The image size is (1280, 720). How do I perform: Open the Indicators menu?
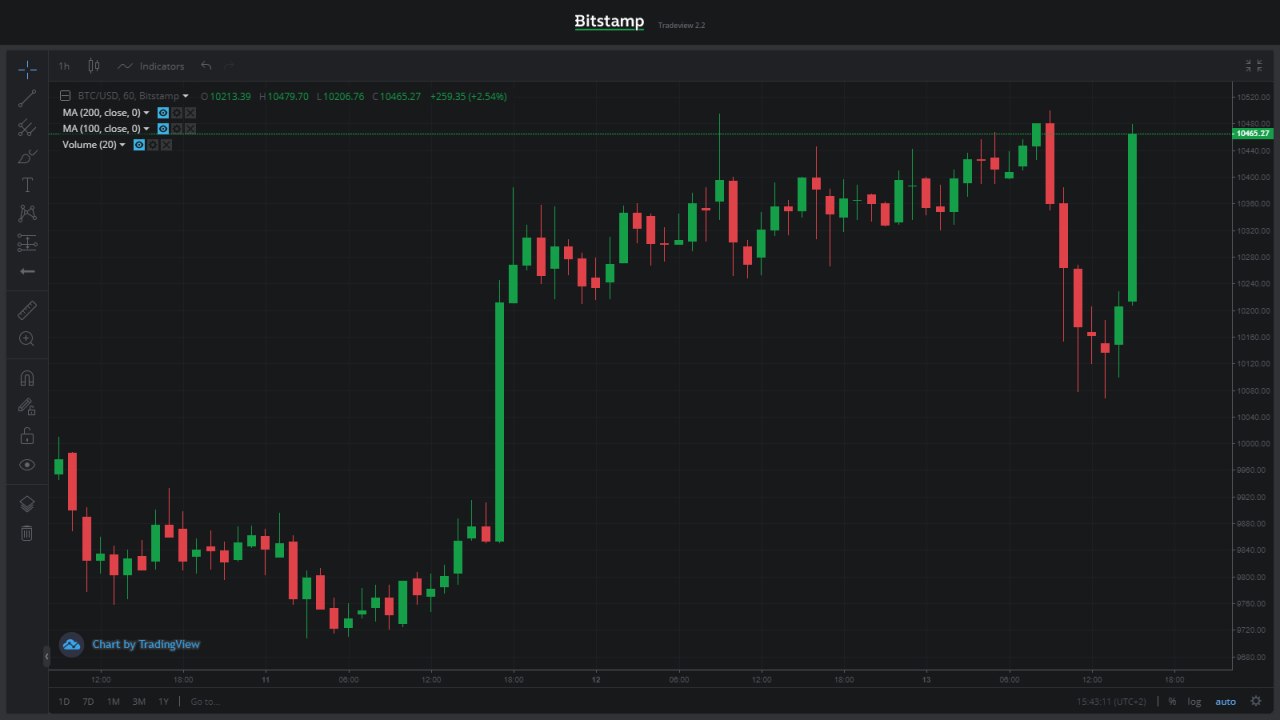coord(151,66)
